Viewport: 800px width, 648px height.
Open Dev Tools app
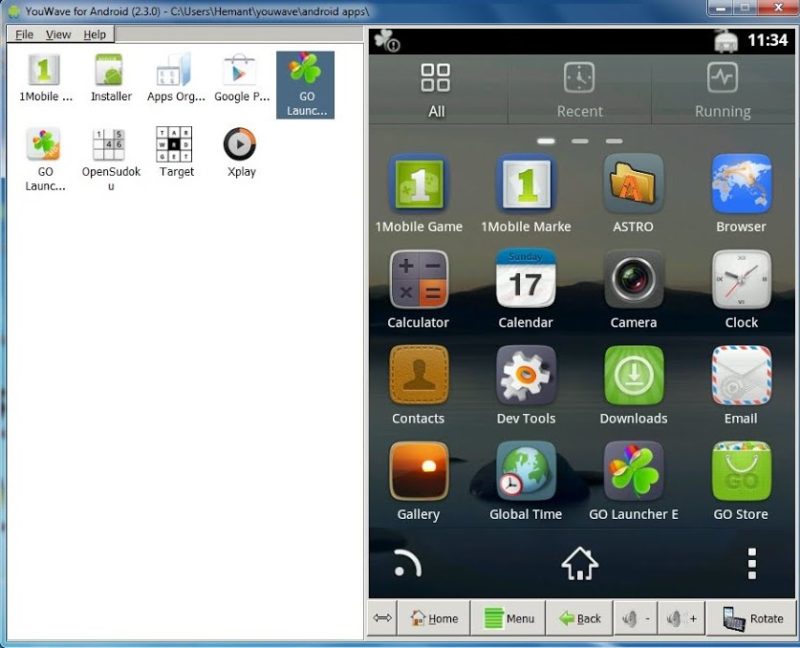pyautogui.click(x=526, y=376)
